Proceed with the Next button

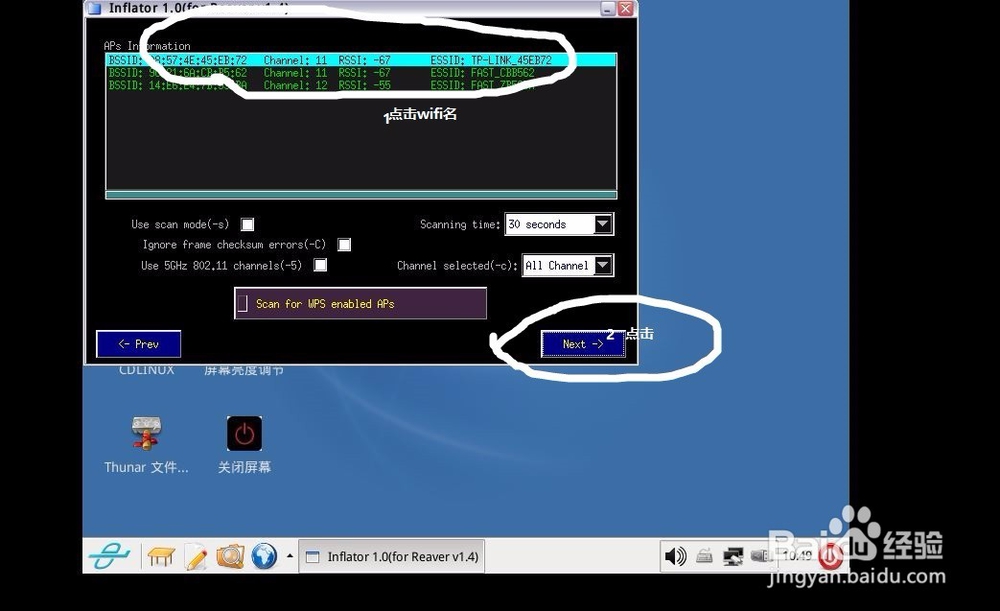pyautogui.click(x=583, y=344)
